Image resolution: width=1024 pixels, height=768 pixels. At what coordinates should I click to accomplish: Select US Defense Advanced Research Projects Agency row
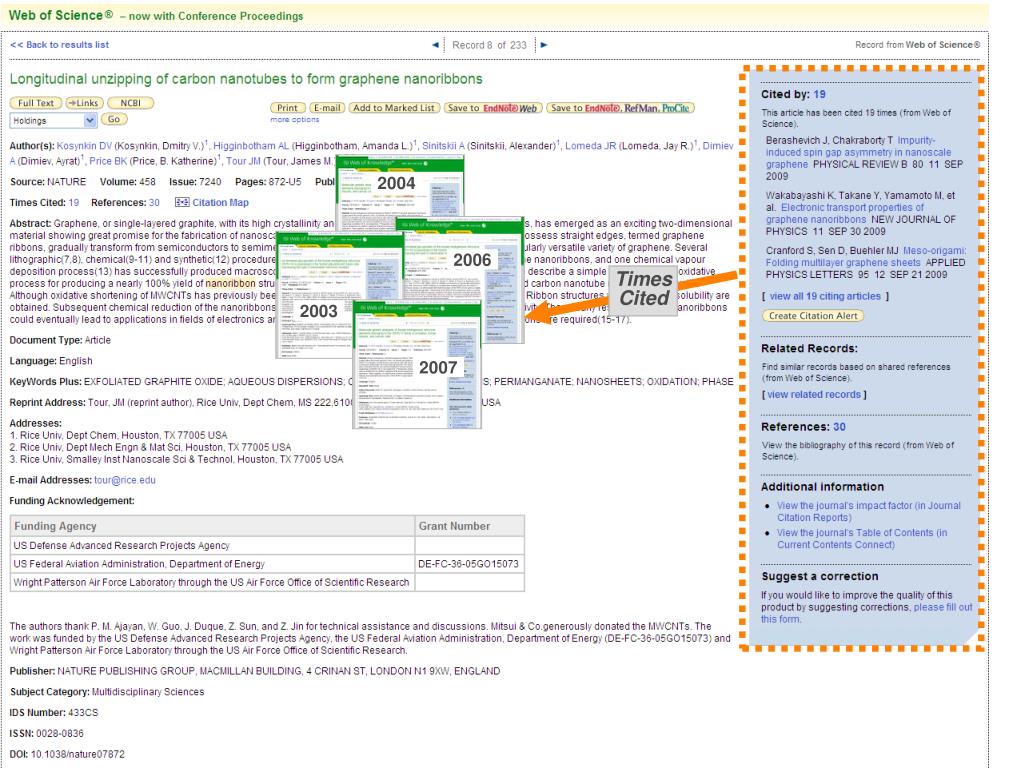click(x=267, y=545)
